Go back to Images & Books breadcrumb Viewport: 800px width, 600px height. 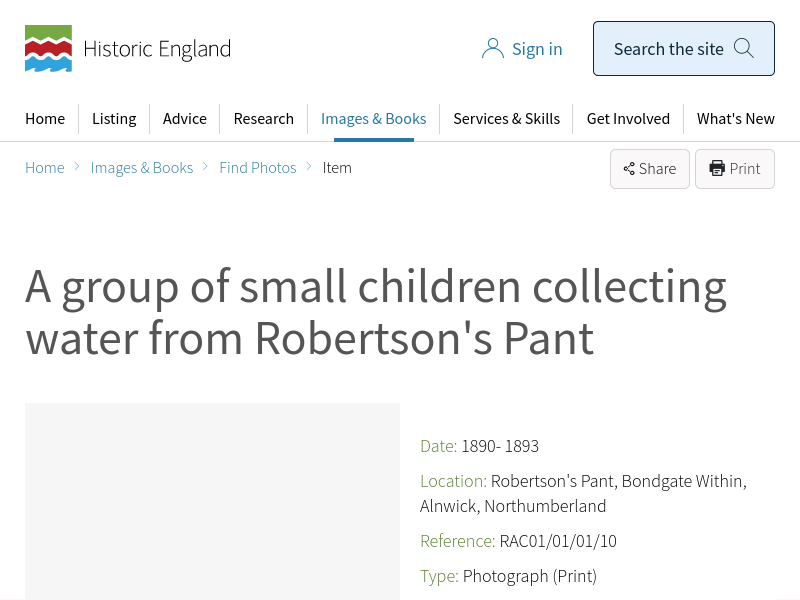142,168
